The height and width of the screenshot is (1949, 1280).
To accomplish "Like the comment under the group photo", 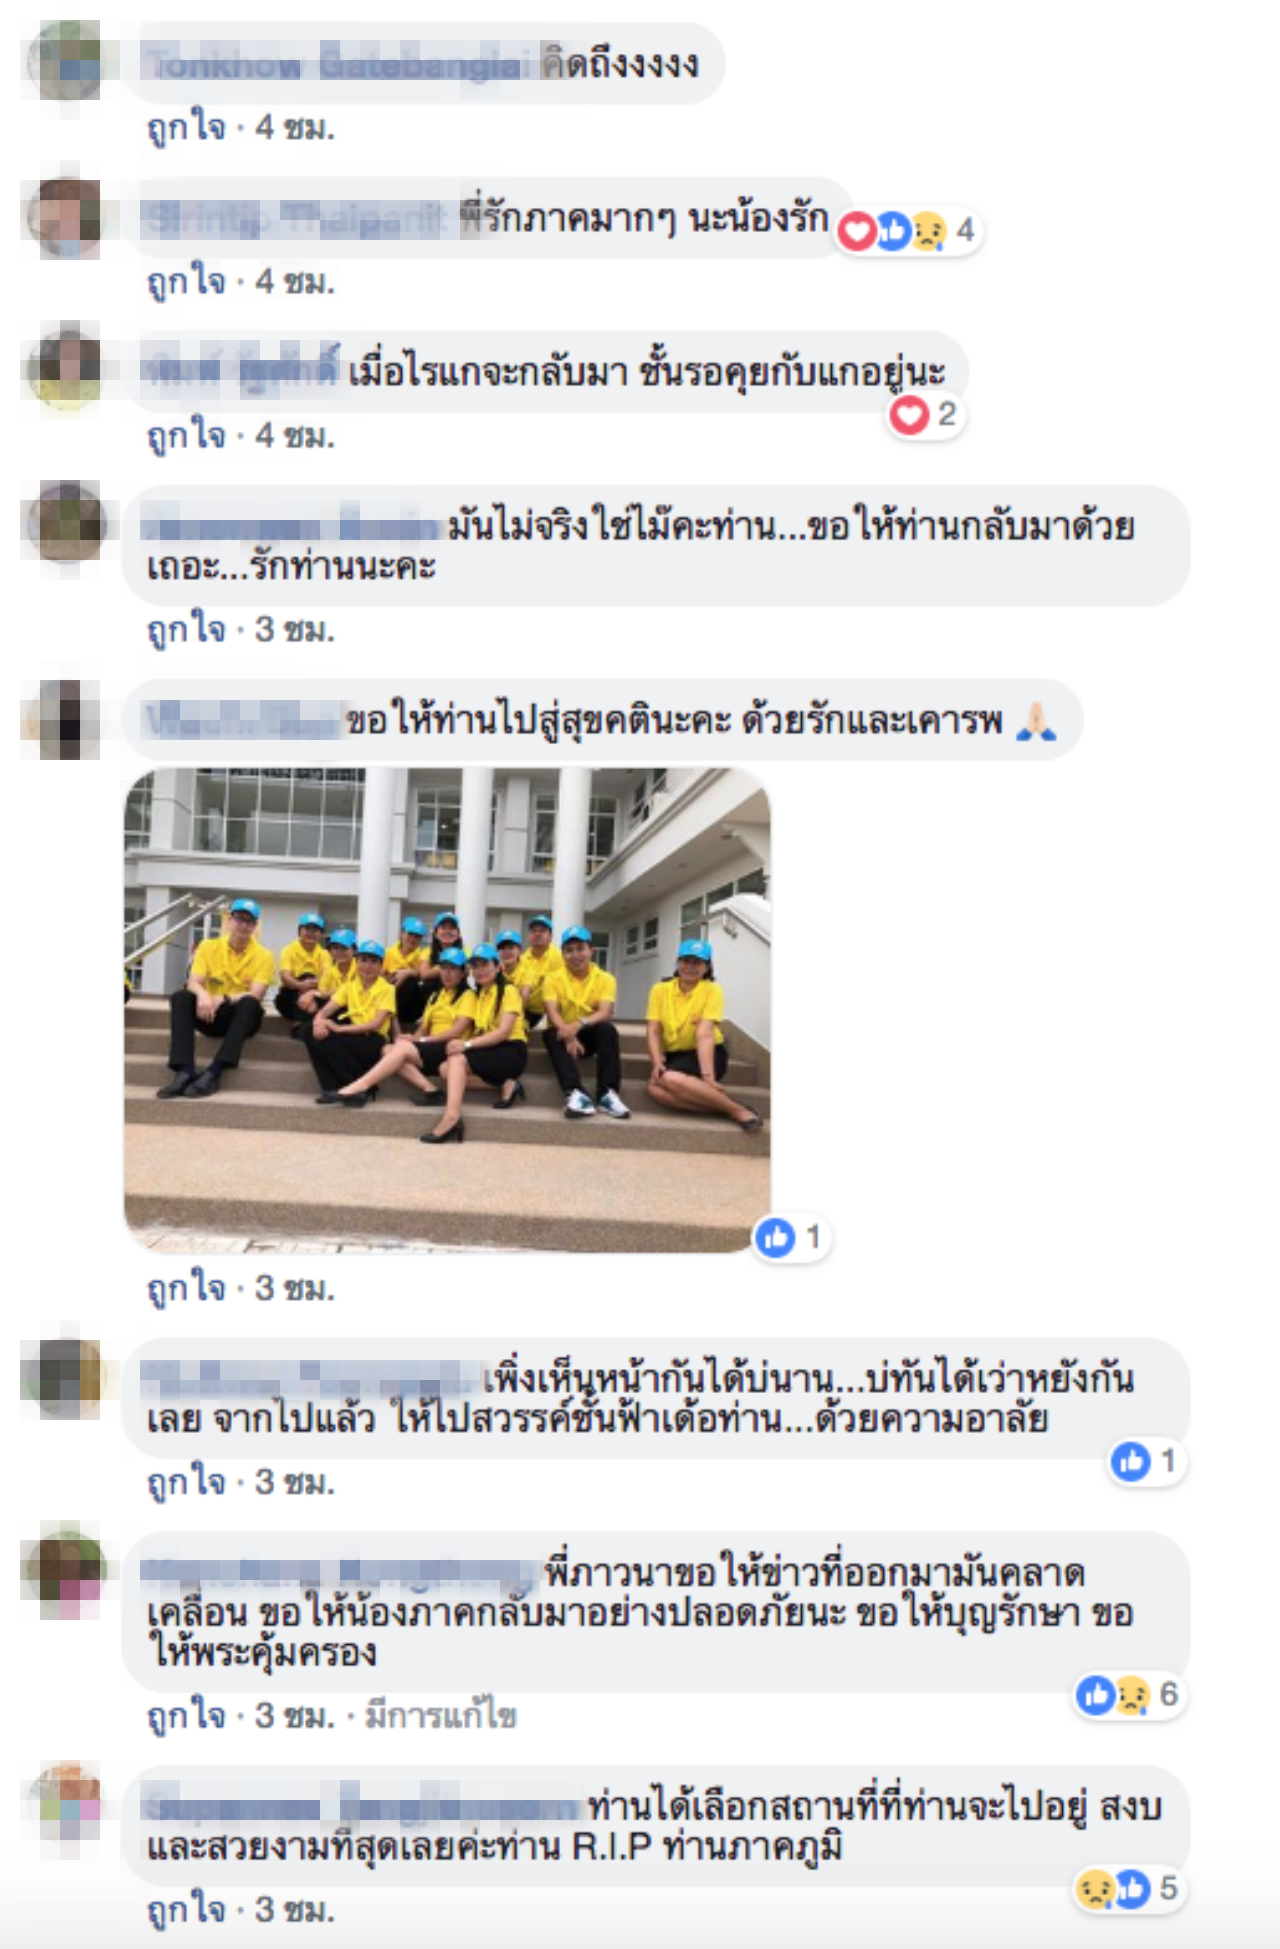I will [187, 1287].
